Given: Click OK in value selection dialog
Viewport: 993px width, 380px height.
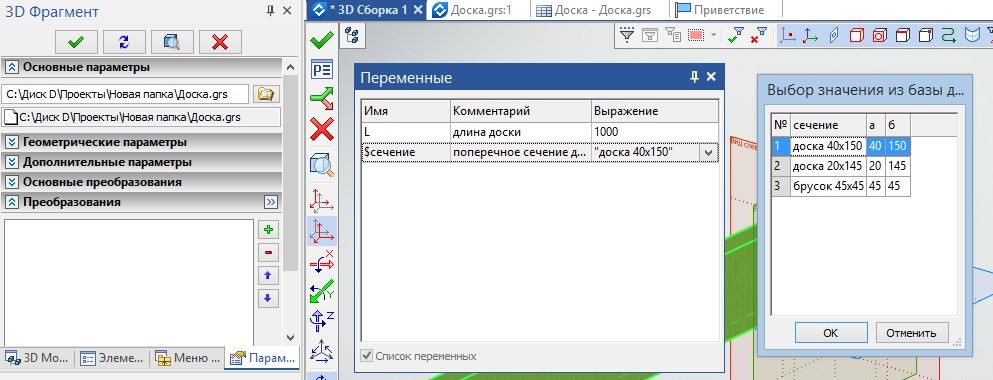Looking at the screenshot, I should pos(831,332).
